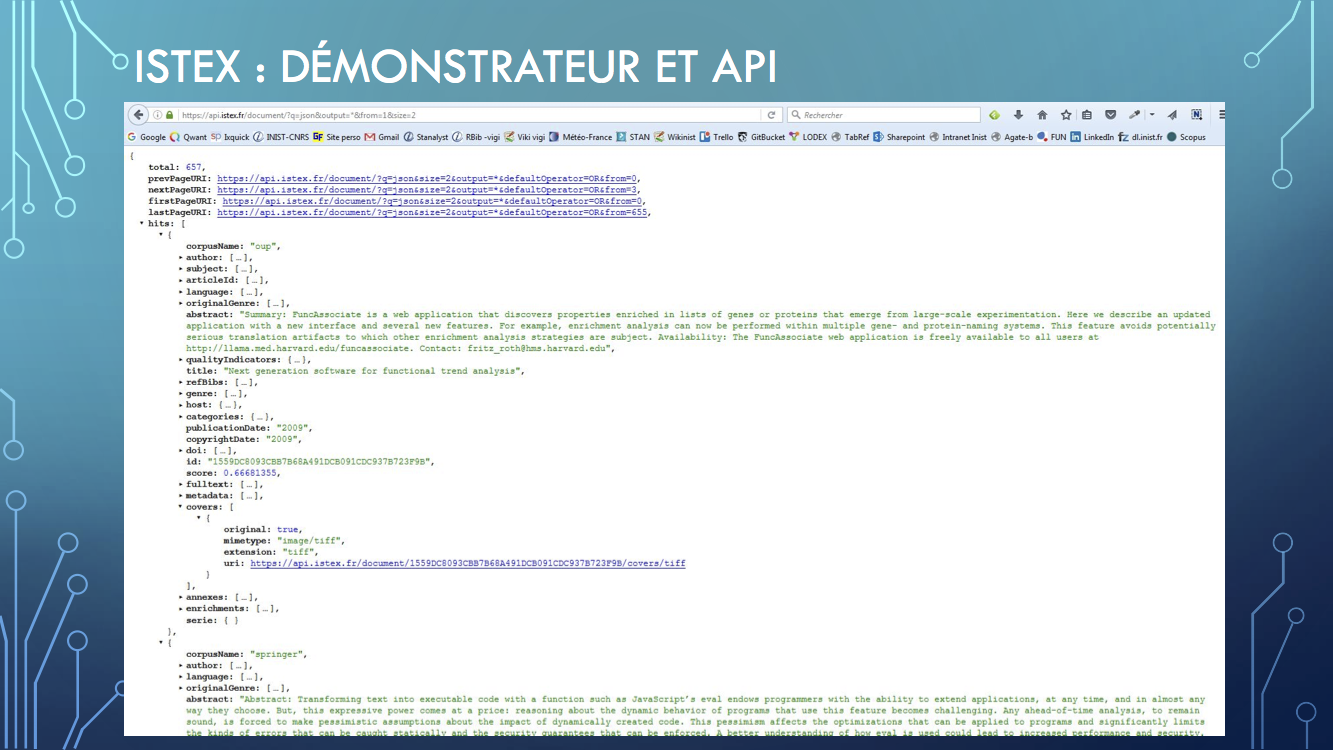The height and width of the screenshot is (750, 1333).
Task: Click the Rechercher search box
Action: point(883,115)
